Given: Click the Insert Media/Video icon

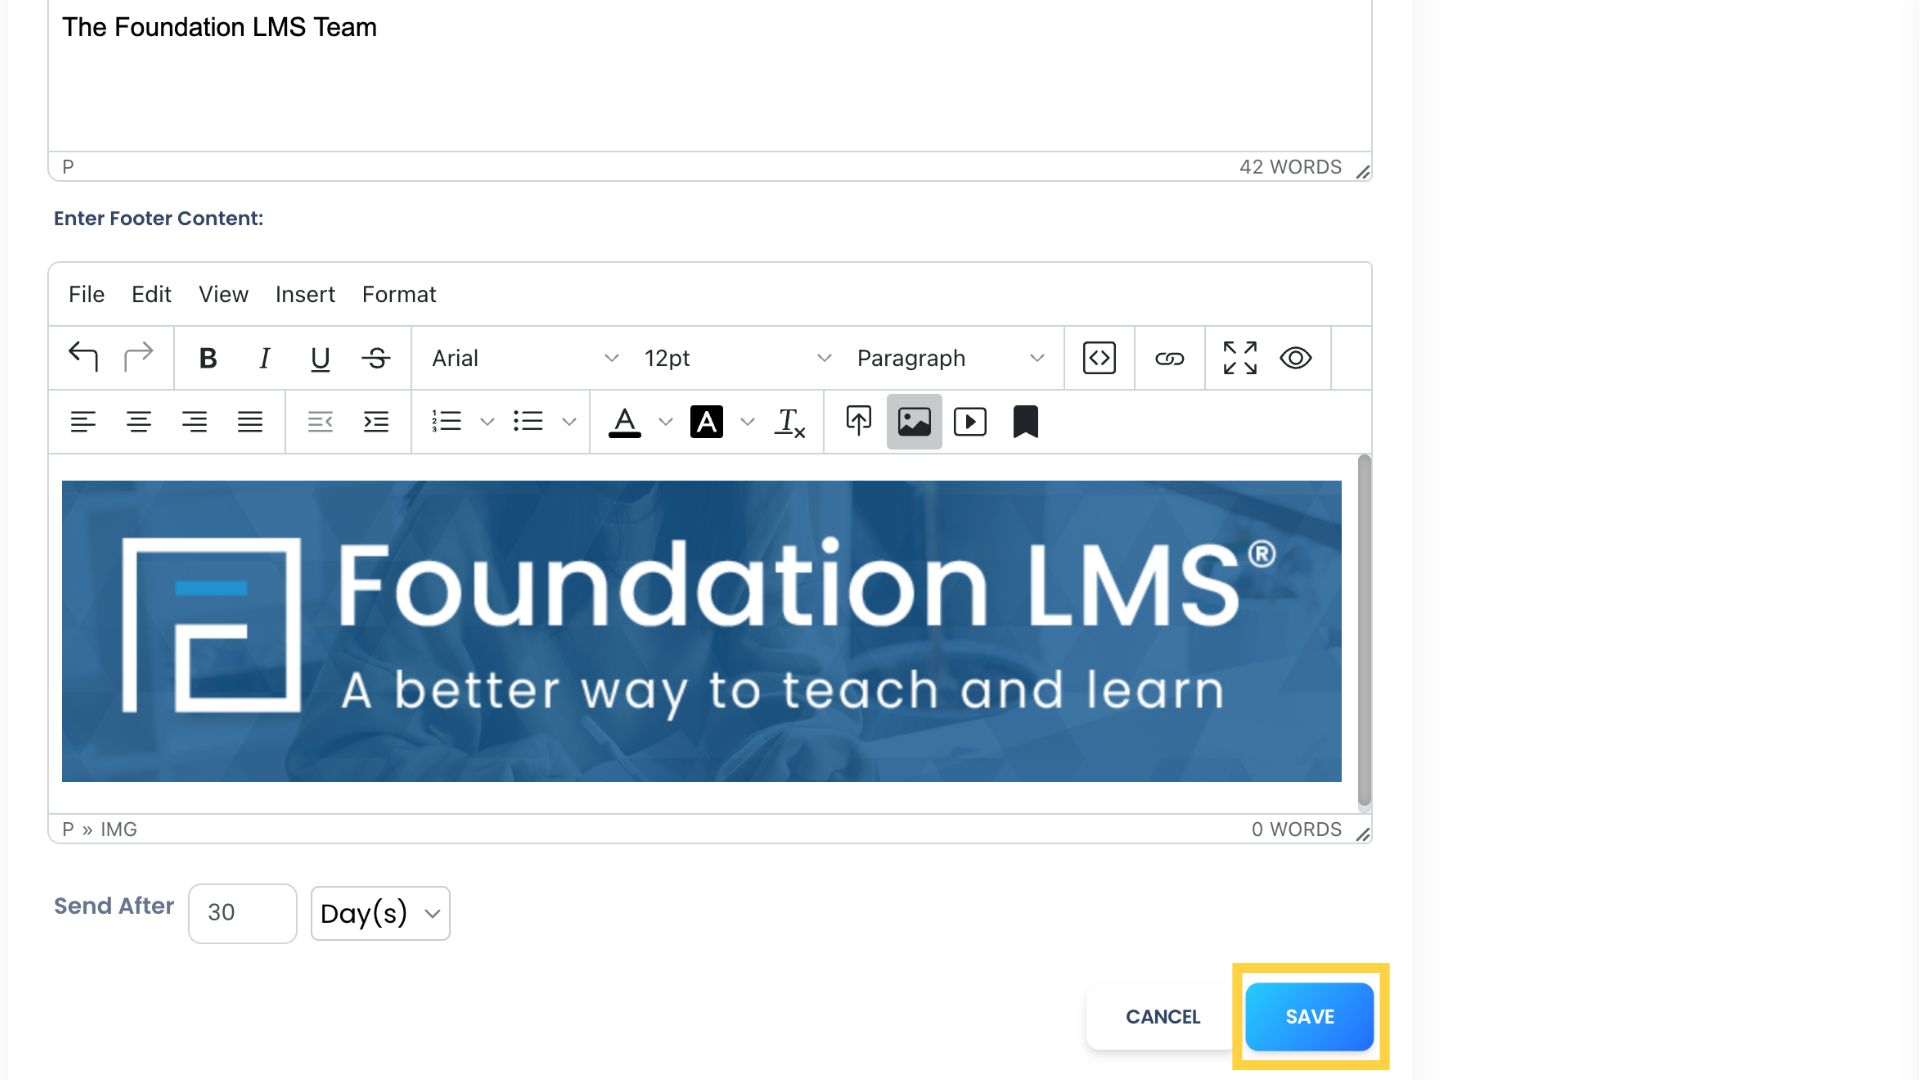Looking at the screenshot, I should [x=971, y=422].
